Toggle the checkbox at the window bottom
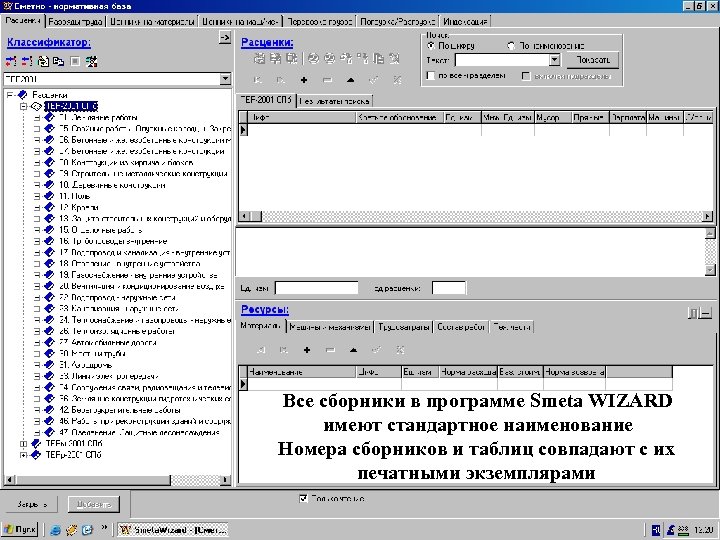This screenshot has height=540, width=720. tap(303, 498)
